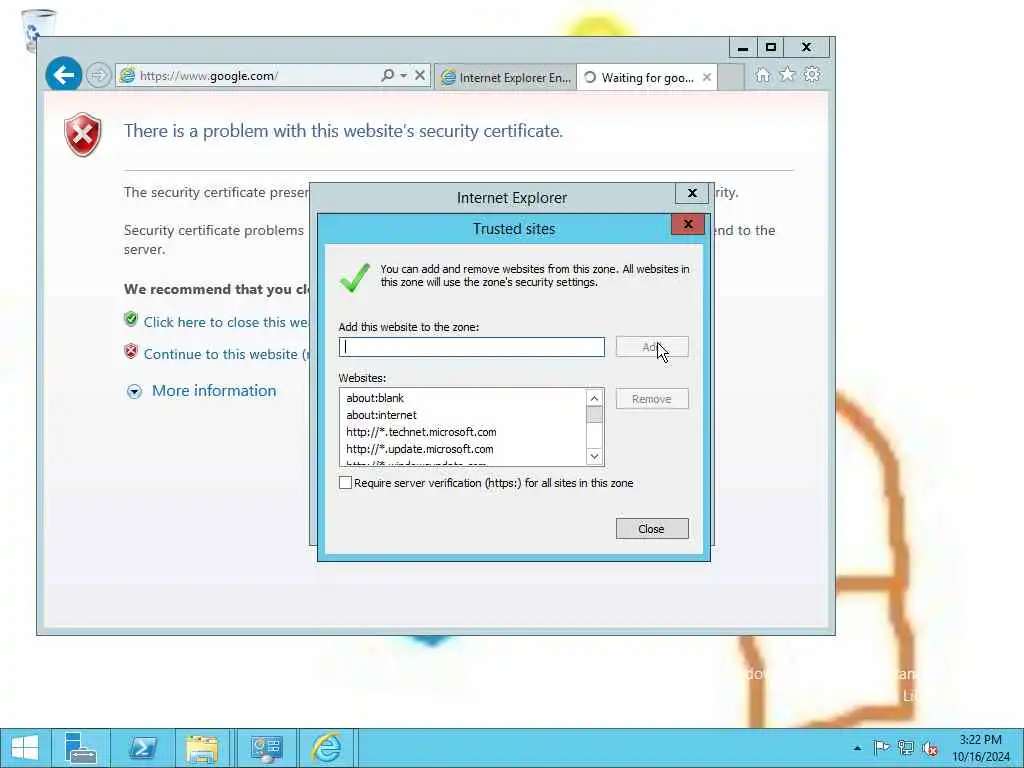Image resolution: width=1024 pixels, height=768 pixels.
Task: Open a new blank tab
Action: (731, 78)
